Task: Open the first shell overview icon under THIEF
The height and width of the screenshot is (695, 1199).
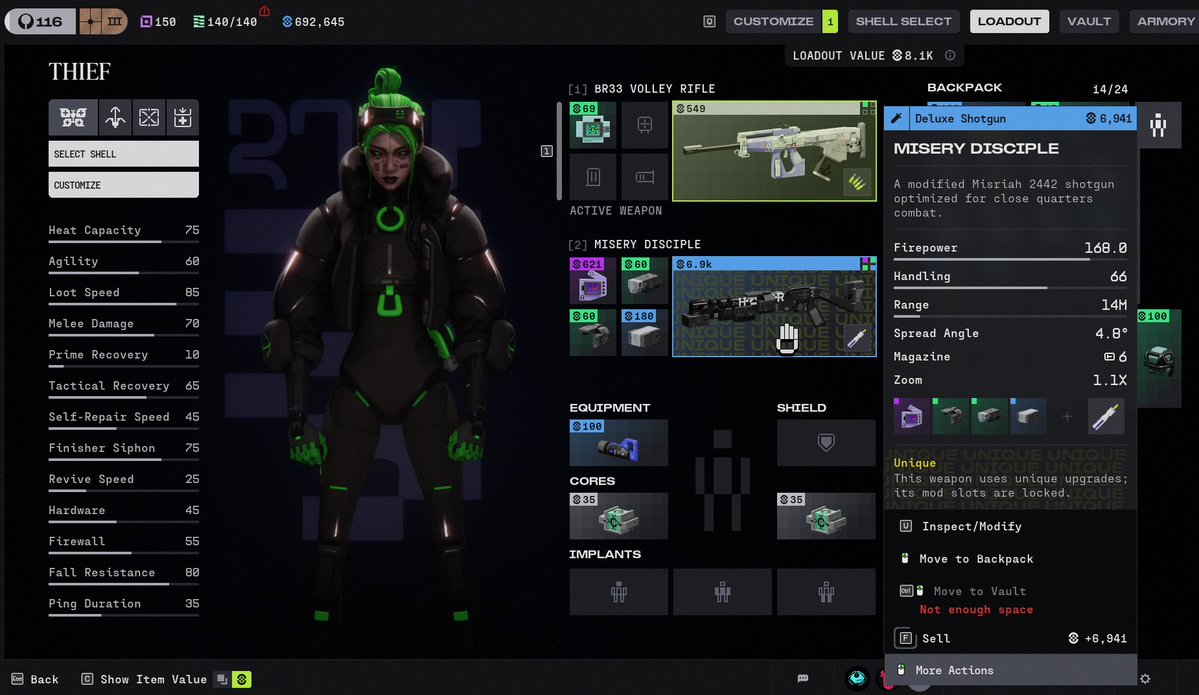Action: [x=73, y=117]
